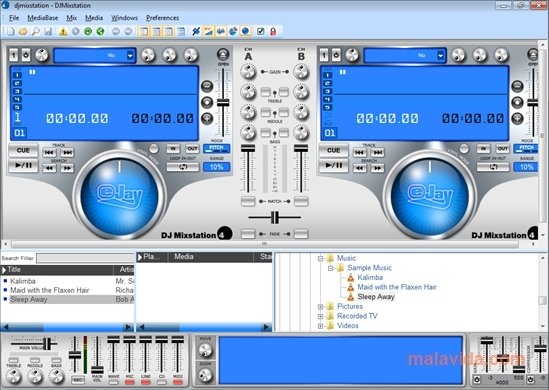Click the blue crossed-tools toolbar icon
The height and width of the screenshot is (390, 549).
(x=196, y=32)
